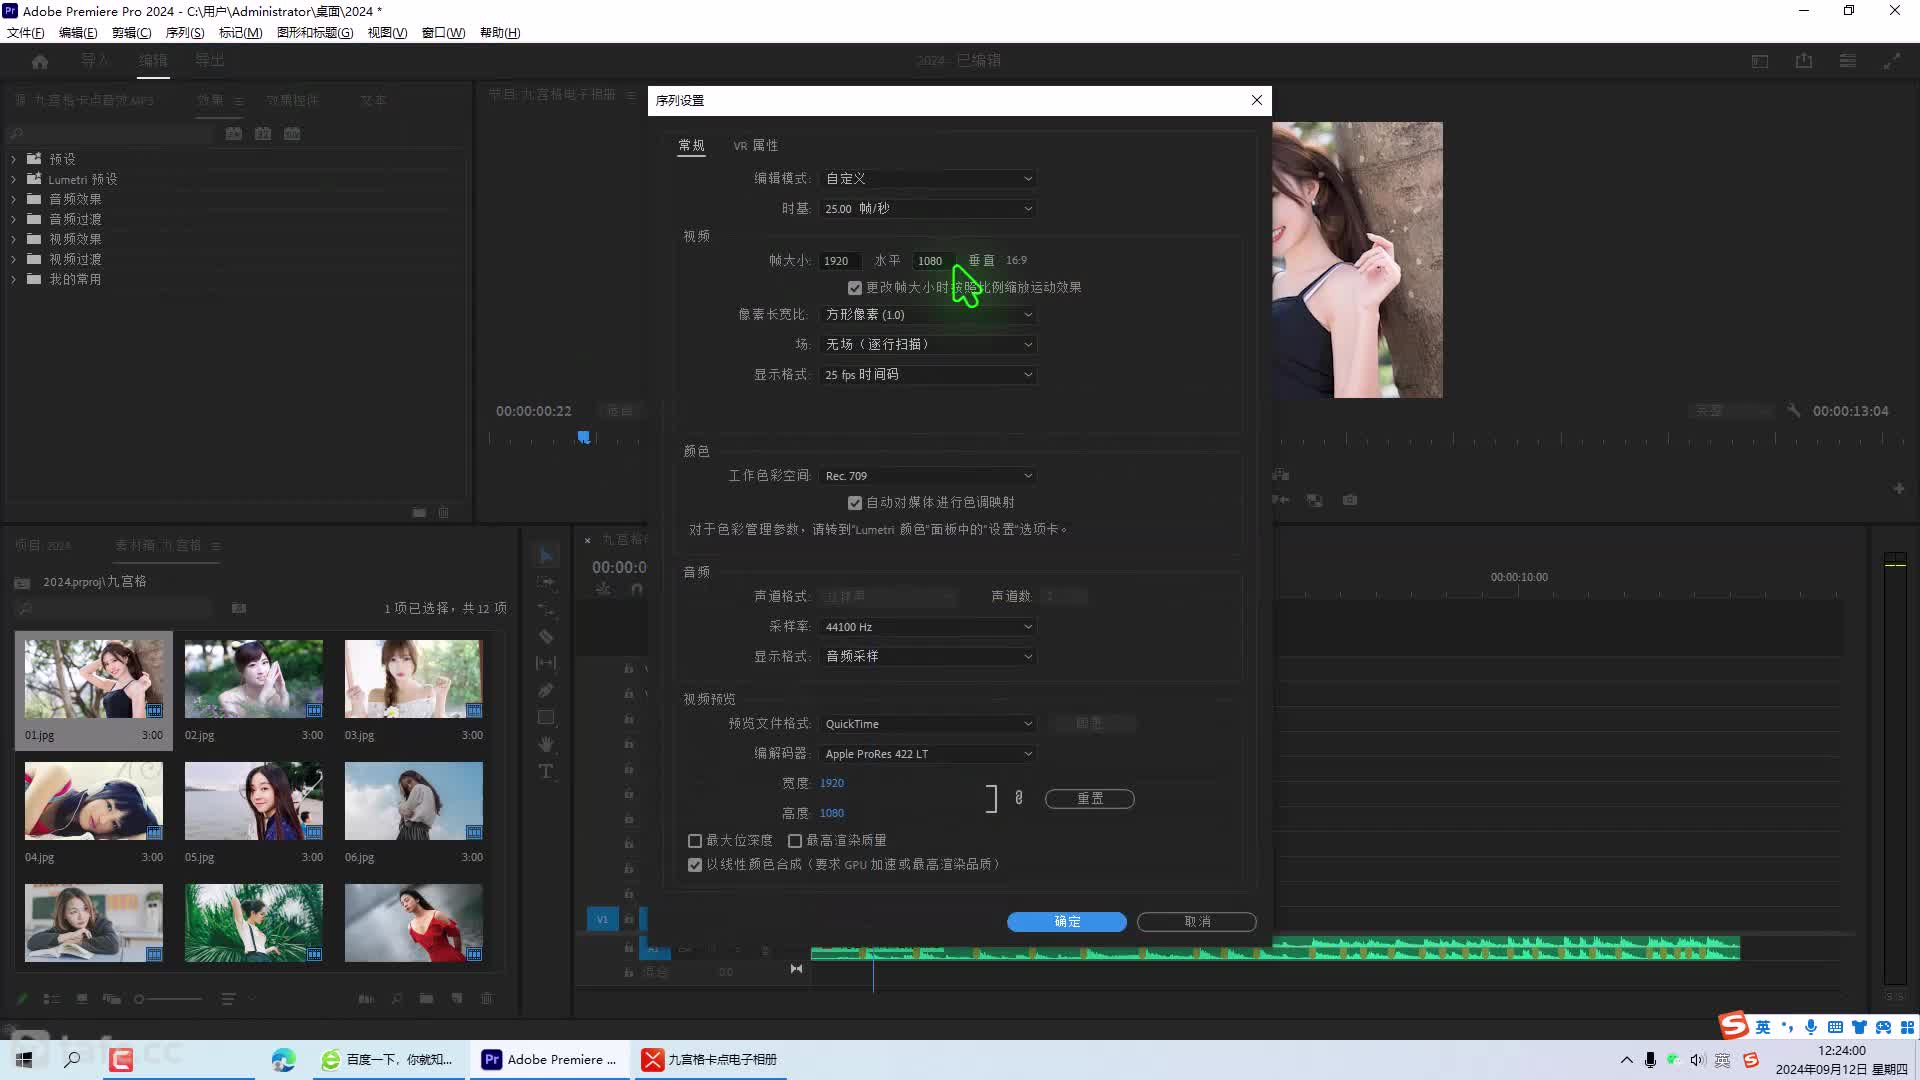
Task: Click the Reset button for preview size
Action: coord(1089,798)
